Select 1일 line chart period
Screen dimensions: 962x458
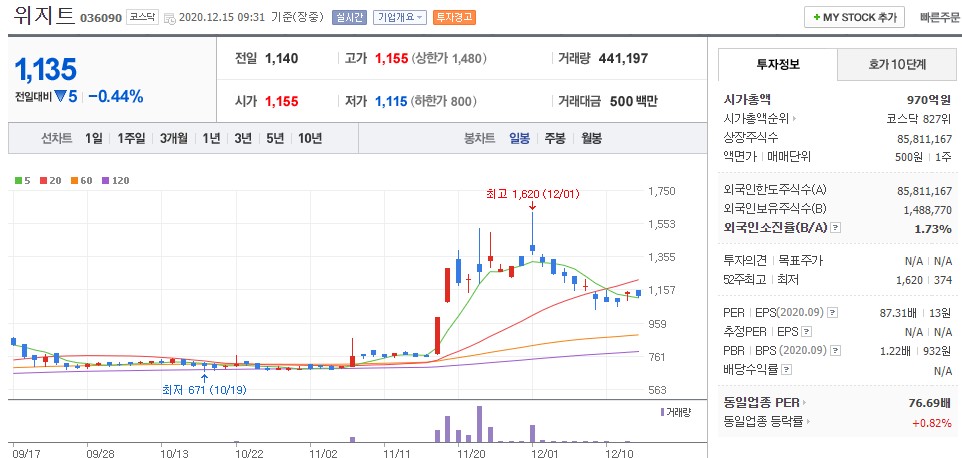coord(94,139)
